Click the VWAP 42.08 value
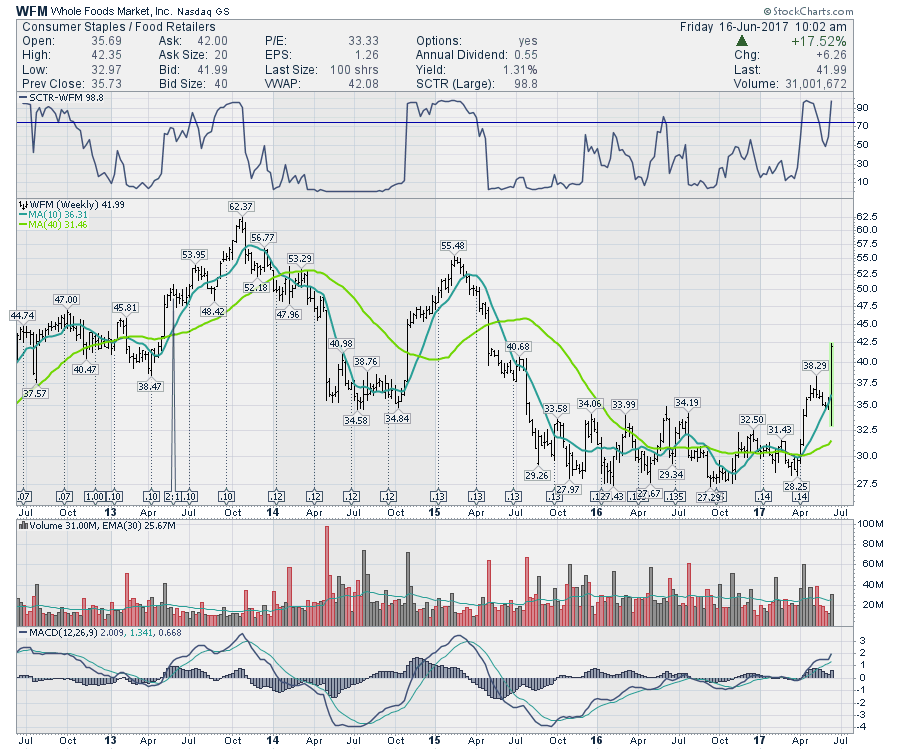This screenshot has width=900, height=750. click(363, 84)
